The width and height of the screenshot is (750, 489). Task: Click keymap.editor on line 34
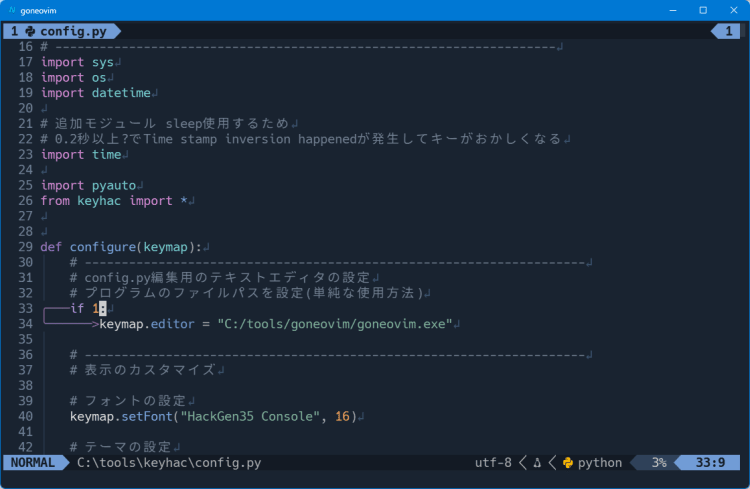point(147,324)
